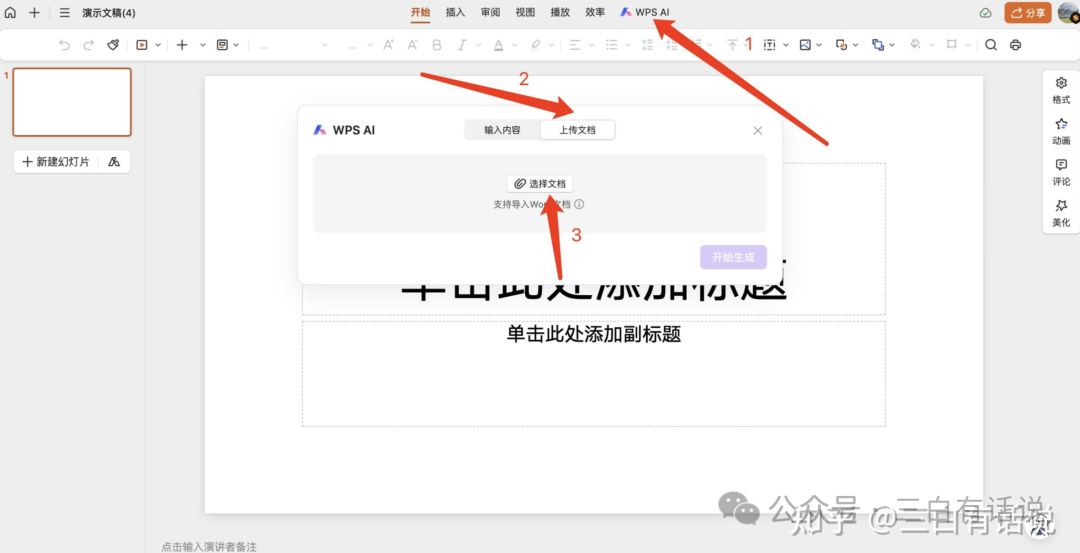Expand the slide layout dropdown arrow
This screenshot has width=1080, height=553.
(236, 45)
